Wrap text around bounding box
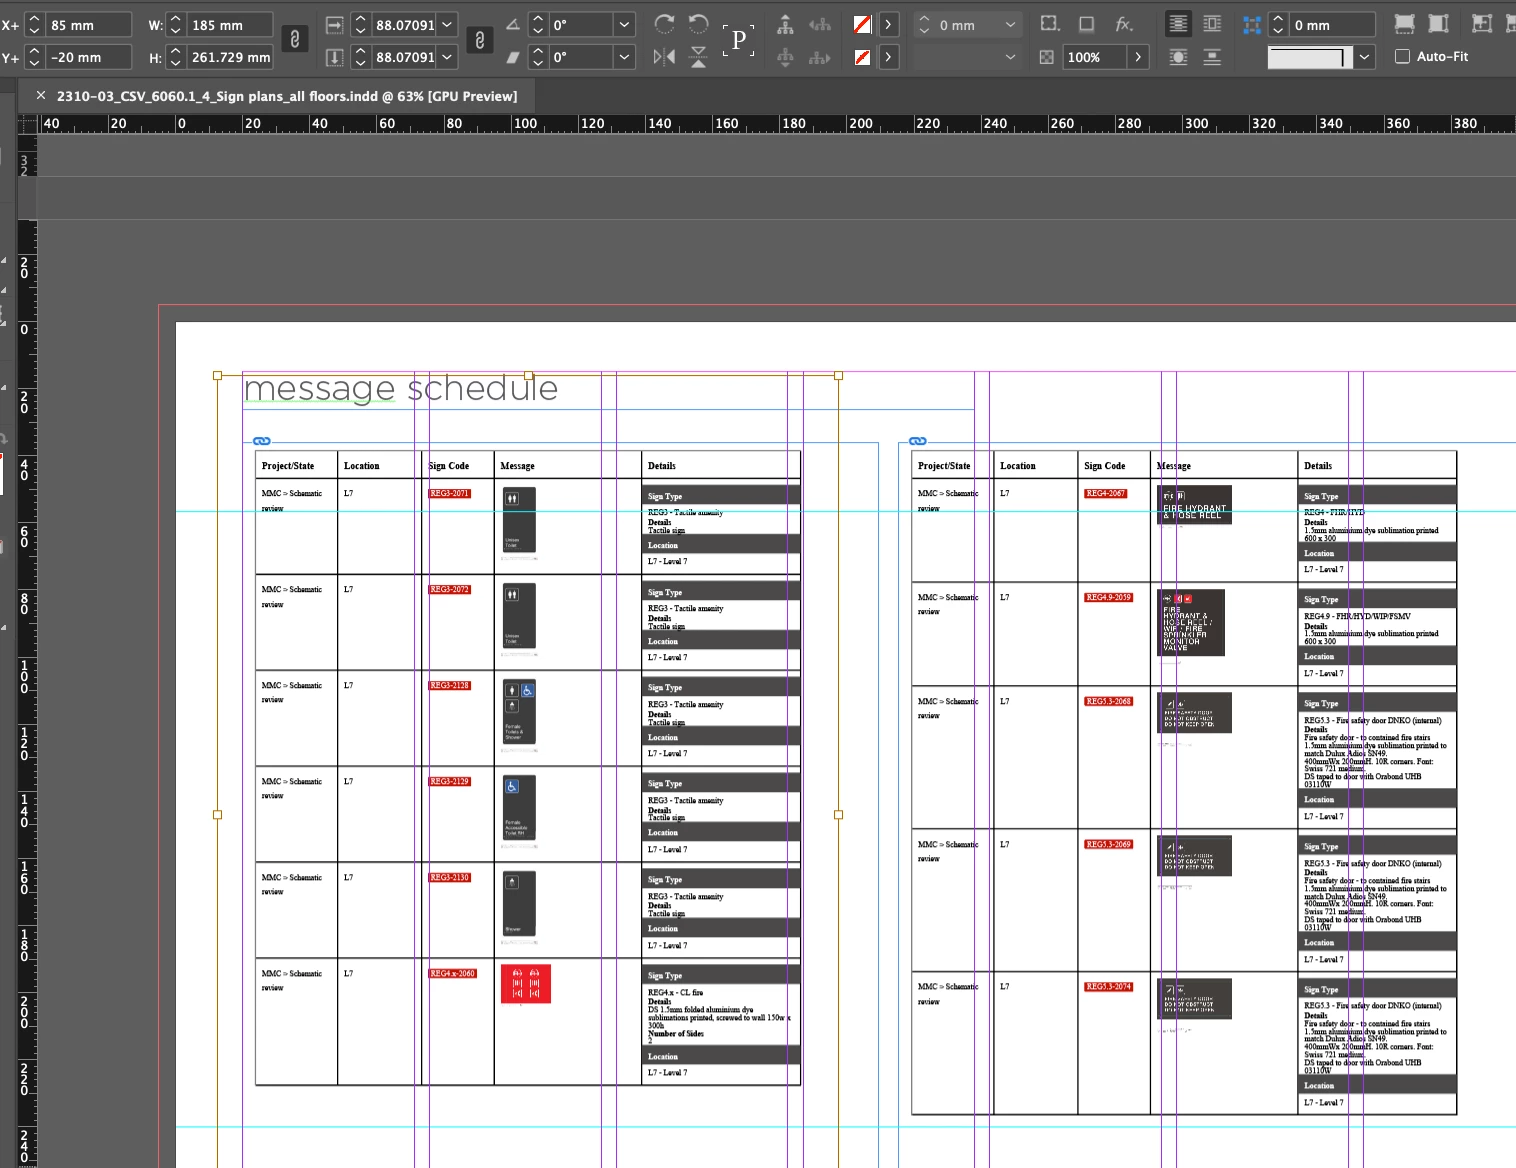This screenshot has width=1516, height=1168. pyautogui.click(x=1212, y=24)
